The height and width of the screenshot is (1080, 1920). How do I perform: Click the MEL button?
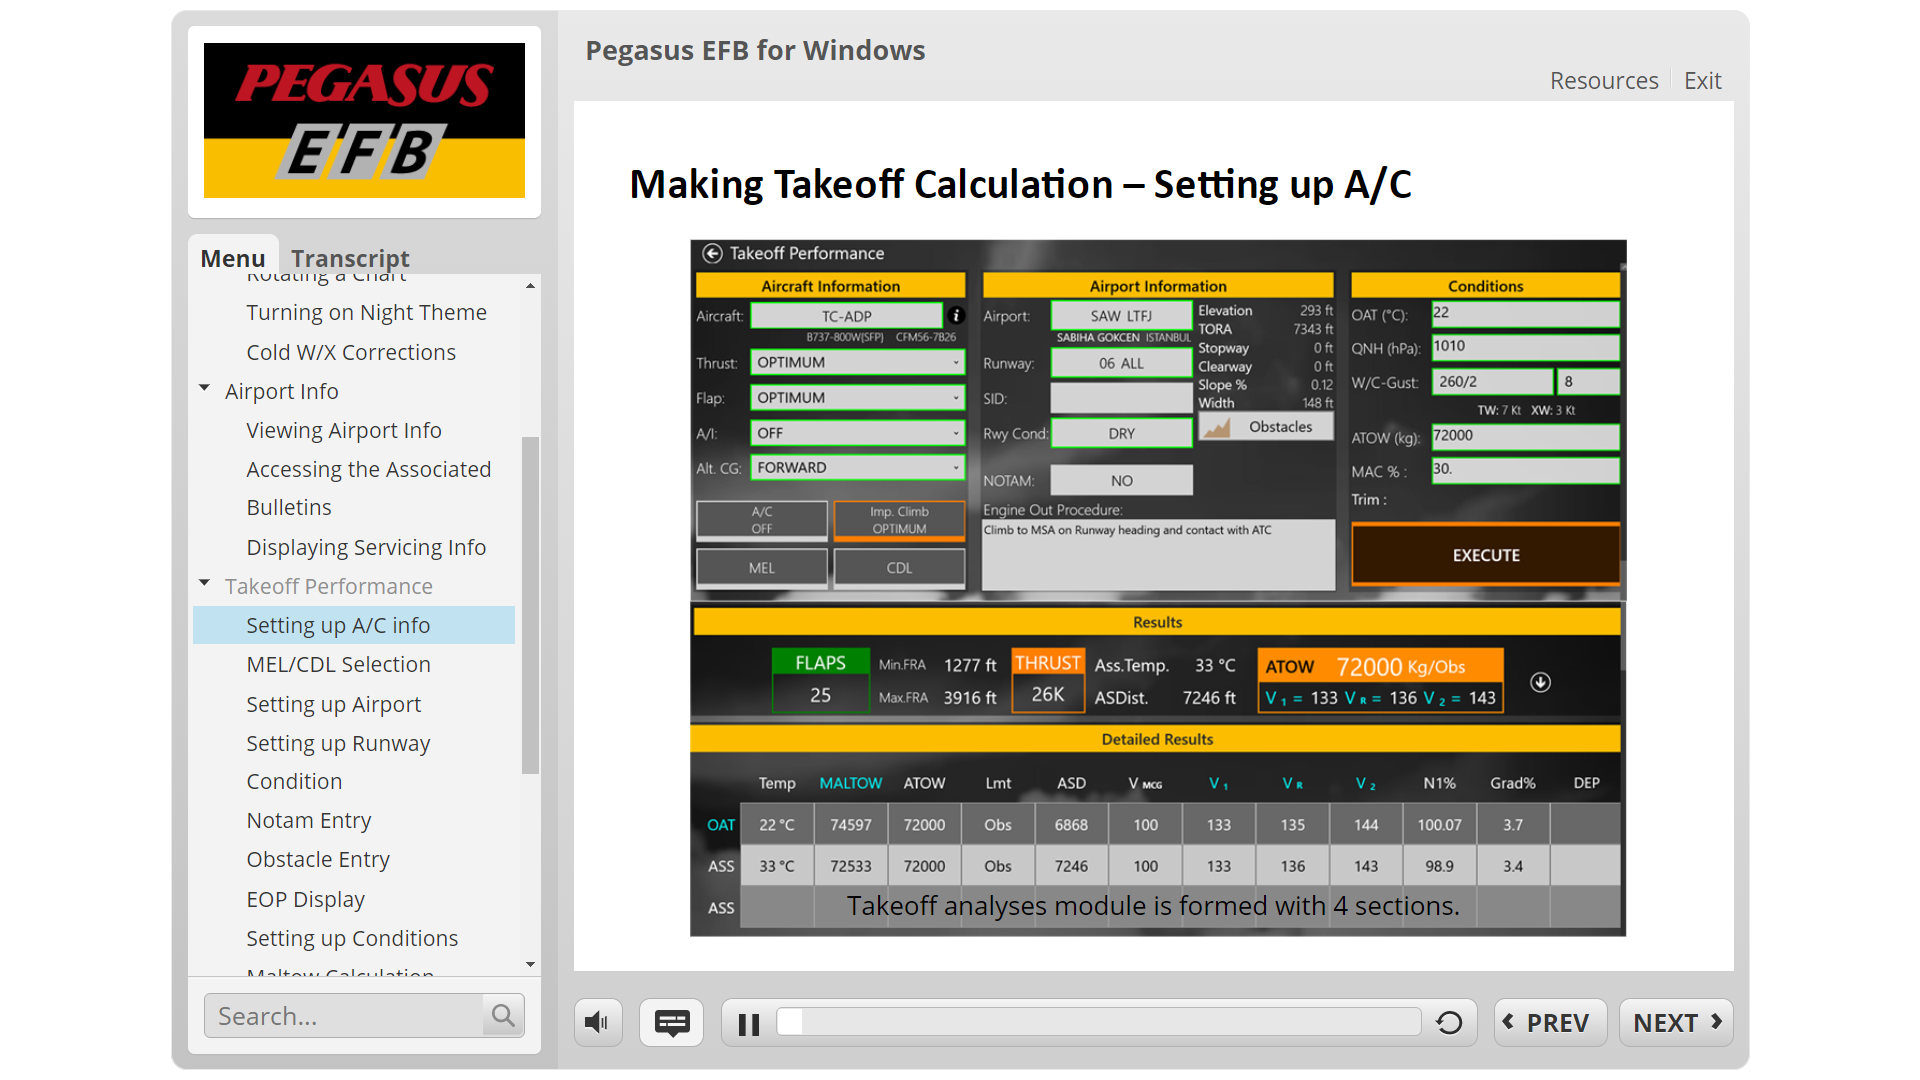tap(762, 568)
